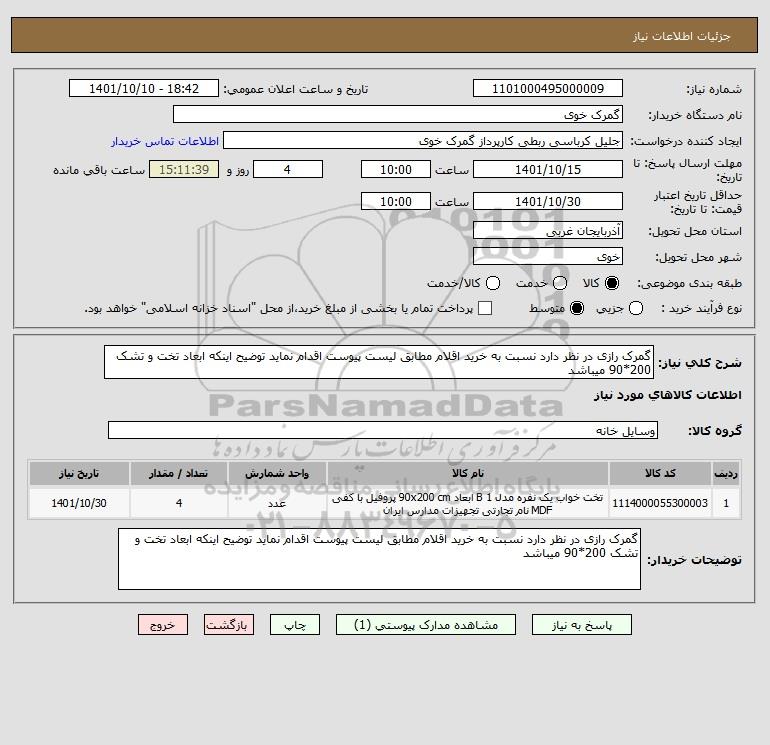Image resolution: width=770 pixels, height=745 pixels.
Task: Click the شماره نیاز field 1101000495000009
Action: click(548, 88)
